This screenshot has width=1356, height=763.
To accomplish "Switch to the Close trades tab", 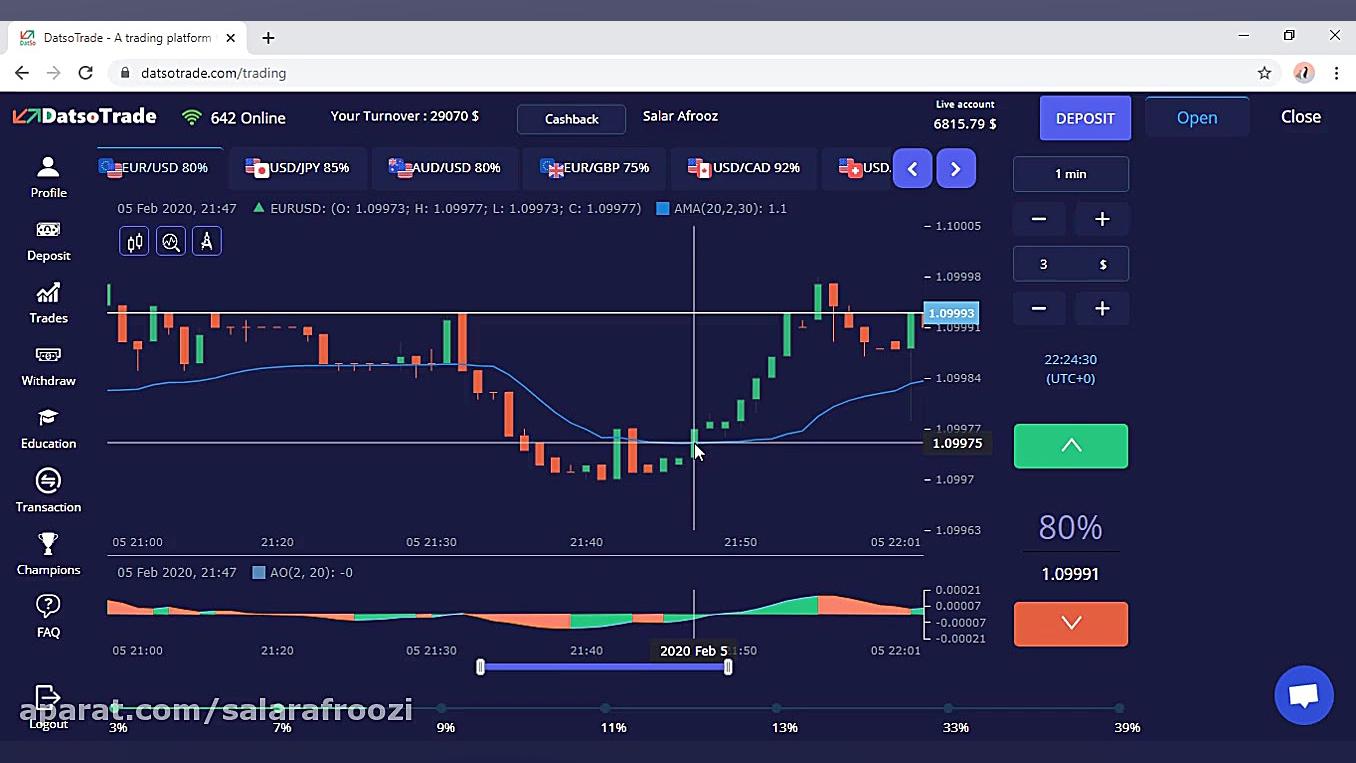I will click(x=1301, y=117).
